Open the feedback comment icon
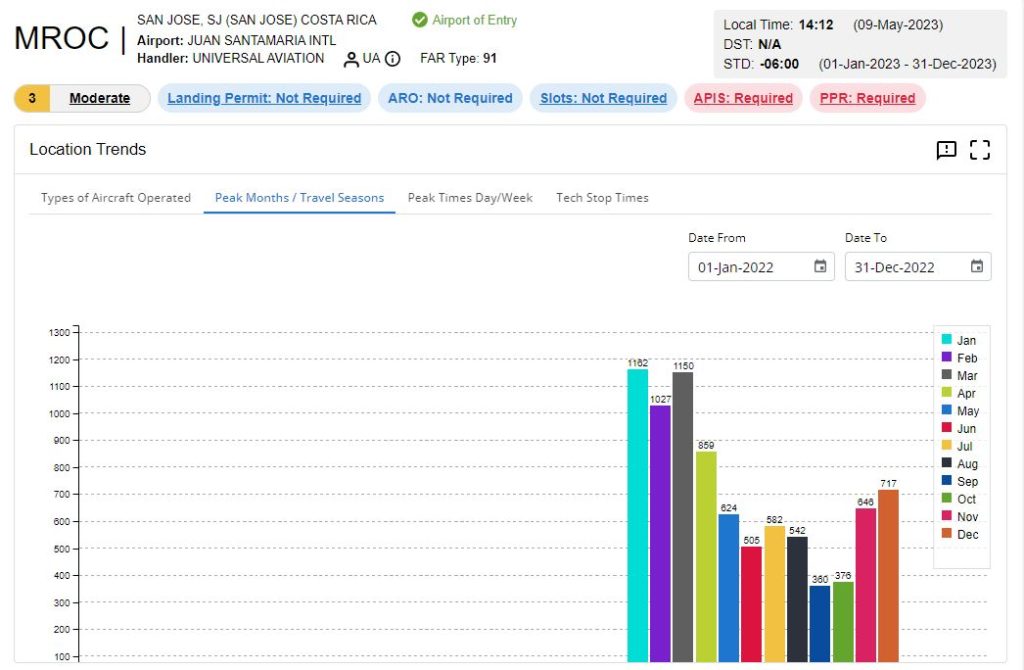The width and height of the screenshot is (1024, 670). coord(946,150)
